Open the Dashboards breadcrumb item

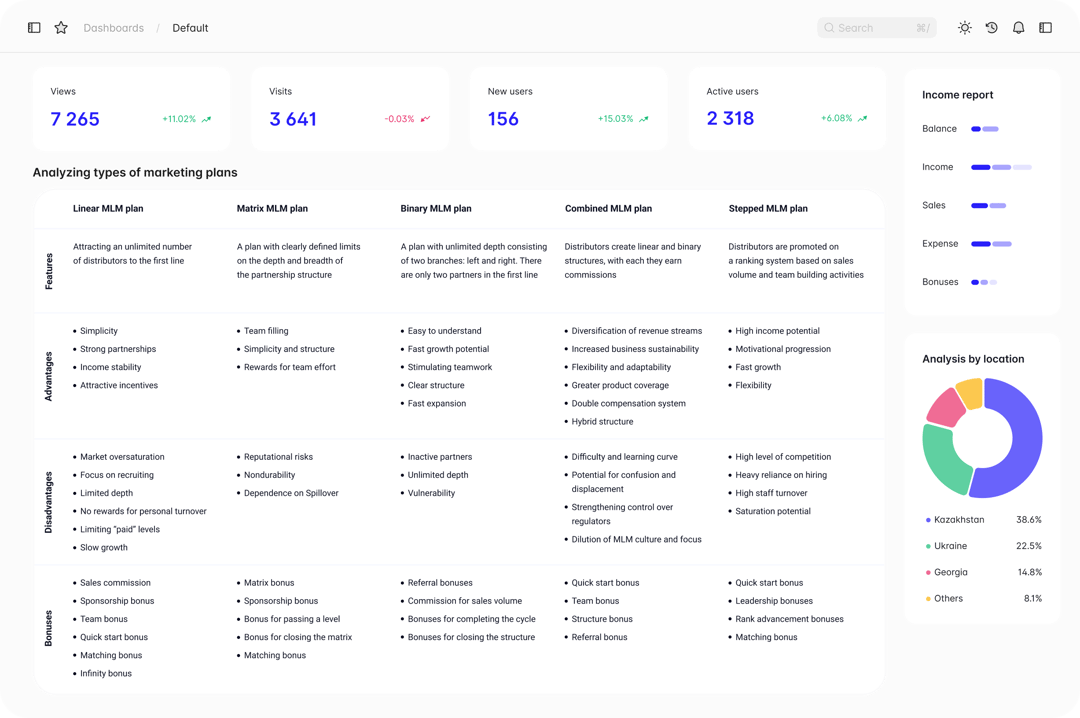(113, 27)
